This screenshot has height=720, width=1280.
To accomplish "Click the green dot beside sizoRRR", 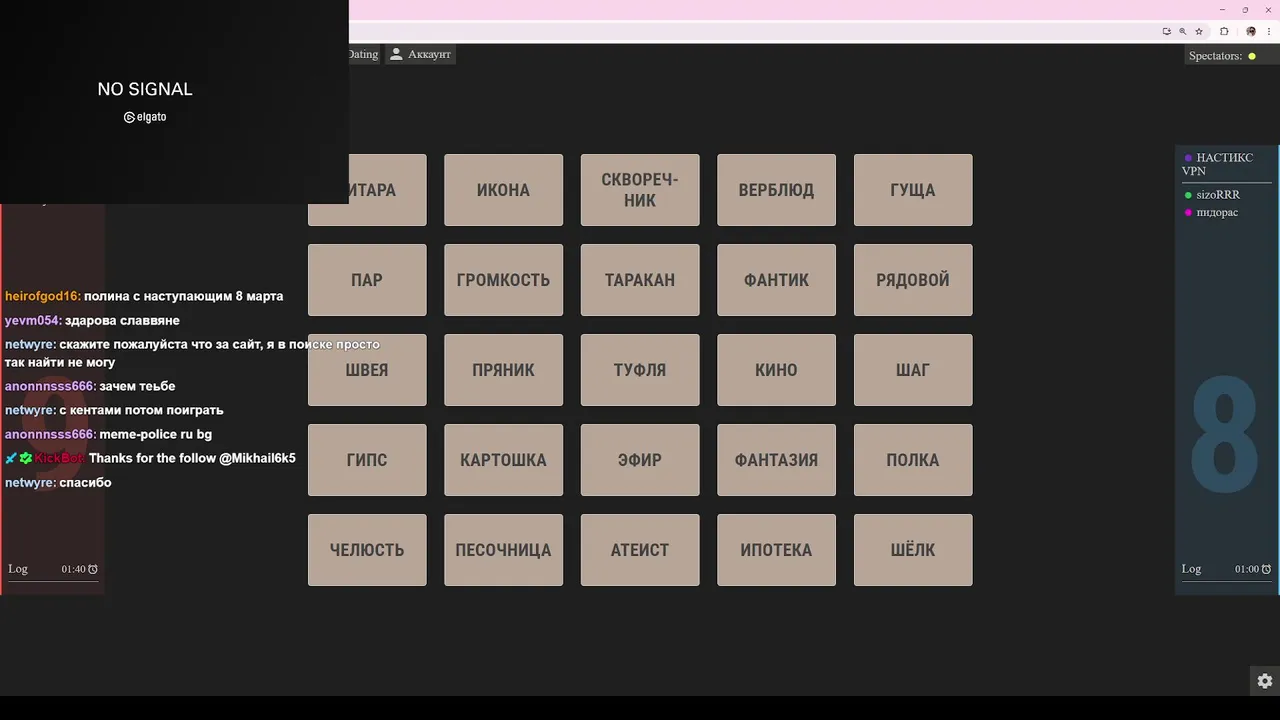I will click(1188, 195).
